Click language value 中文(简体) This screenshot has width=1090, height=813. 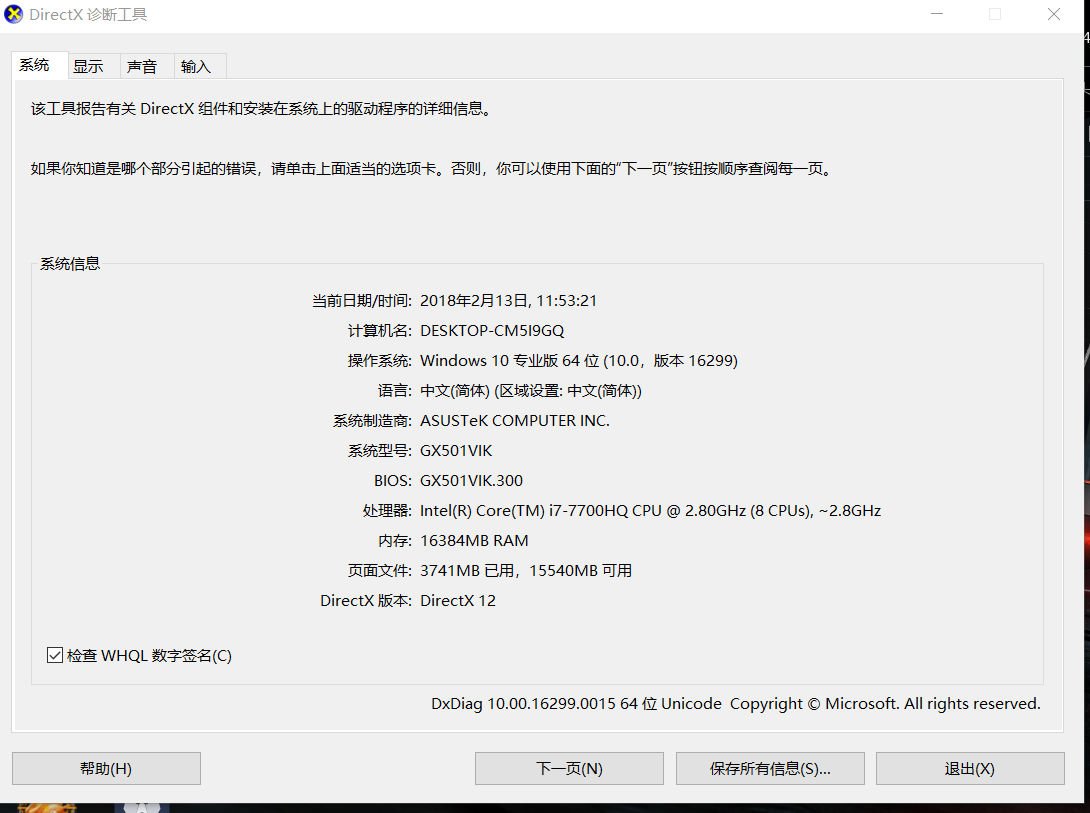tap(531, 391)
